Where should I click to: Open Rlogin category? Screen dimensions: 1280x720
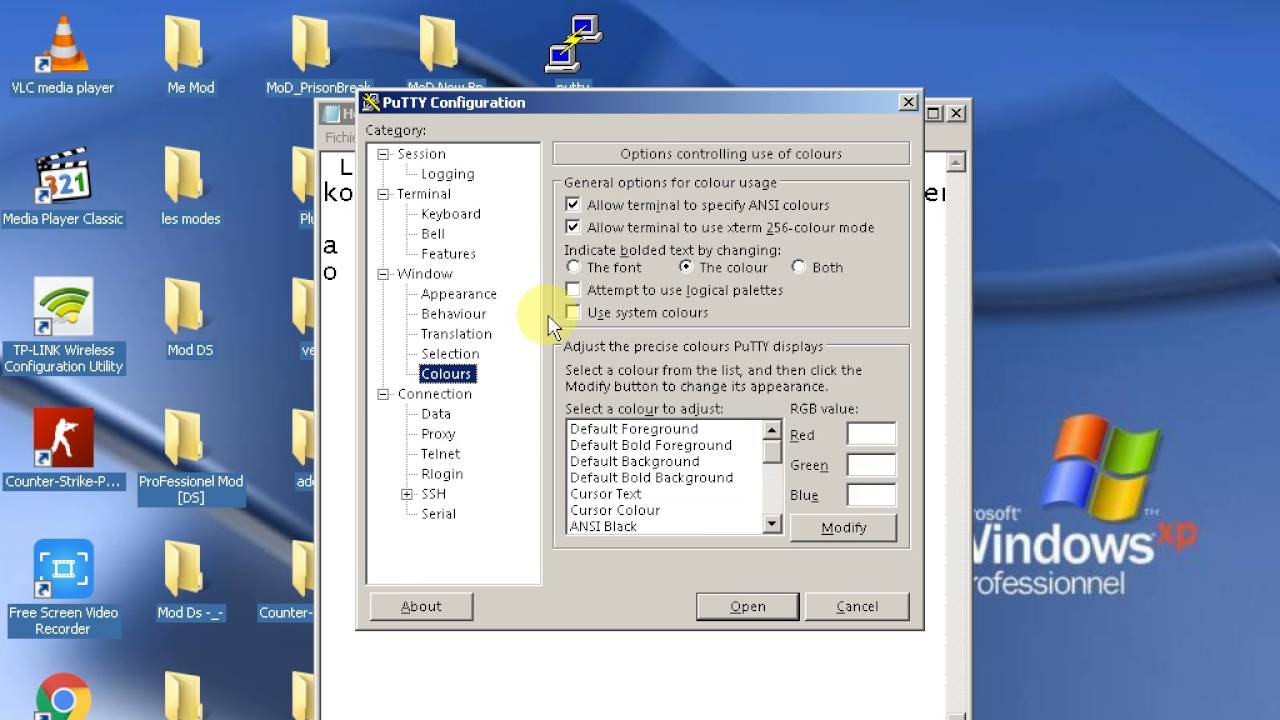tap(442, 474)
